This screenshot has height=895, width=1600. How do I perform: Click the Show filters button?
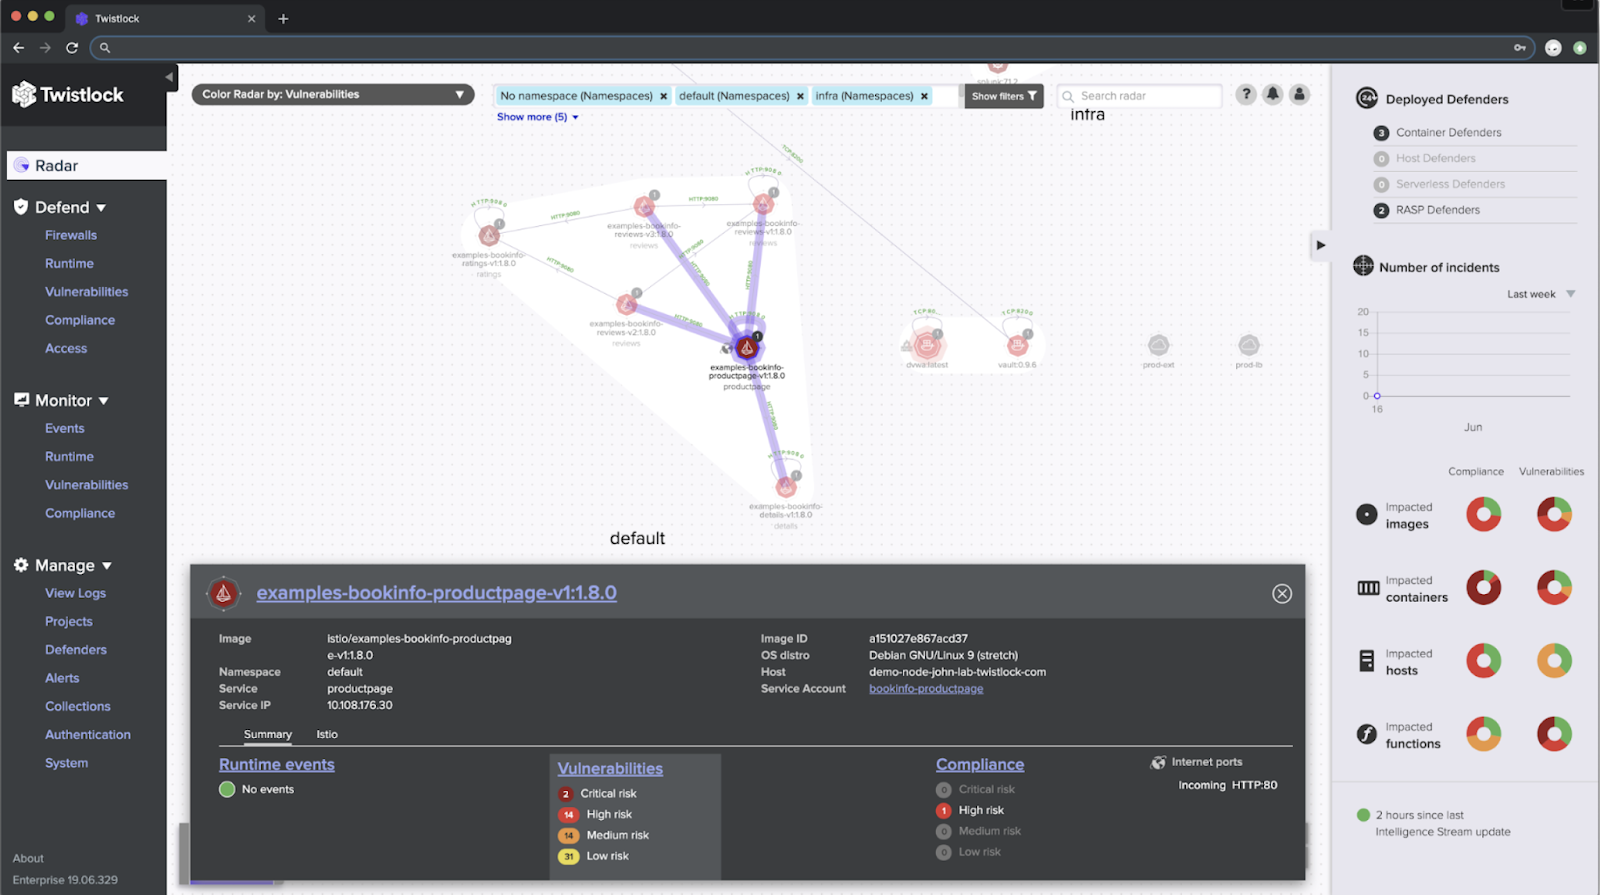[x=1004, y=96]
